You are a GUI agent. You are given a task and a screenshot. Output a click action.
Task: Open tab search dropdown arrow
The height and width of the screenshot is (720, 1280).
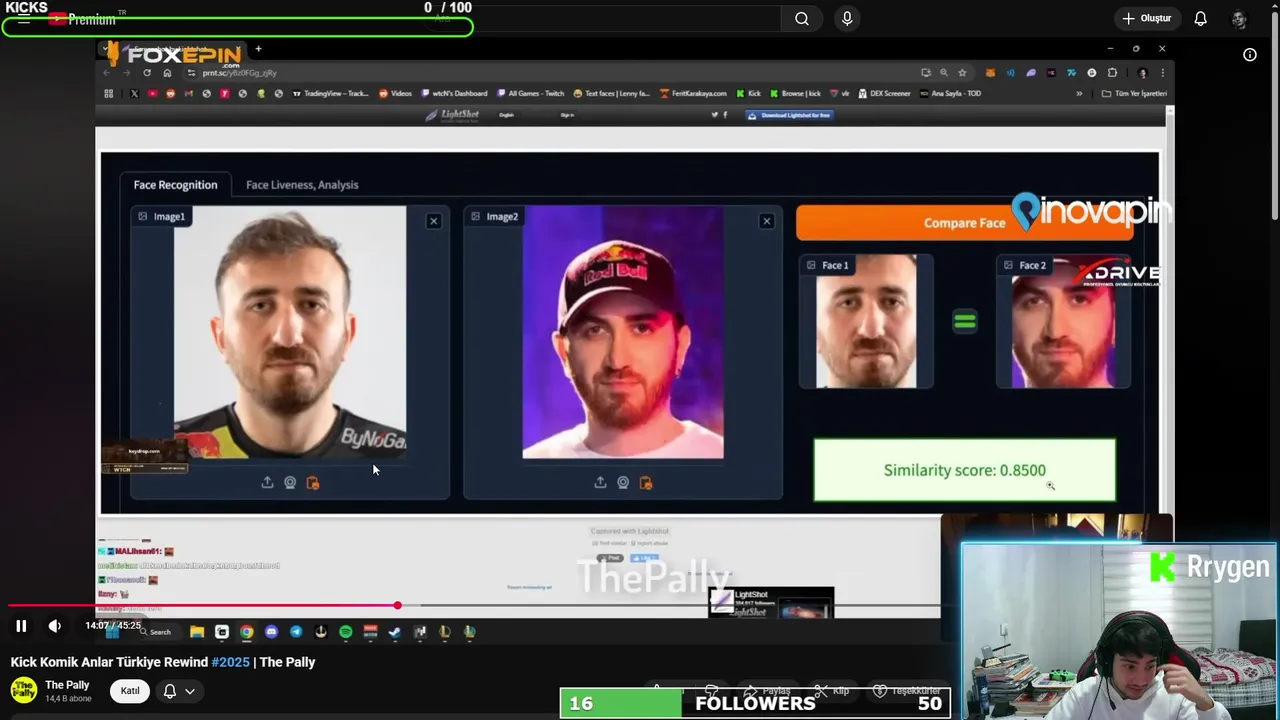(105, 49)
